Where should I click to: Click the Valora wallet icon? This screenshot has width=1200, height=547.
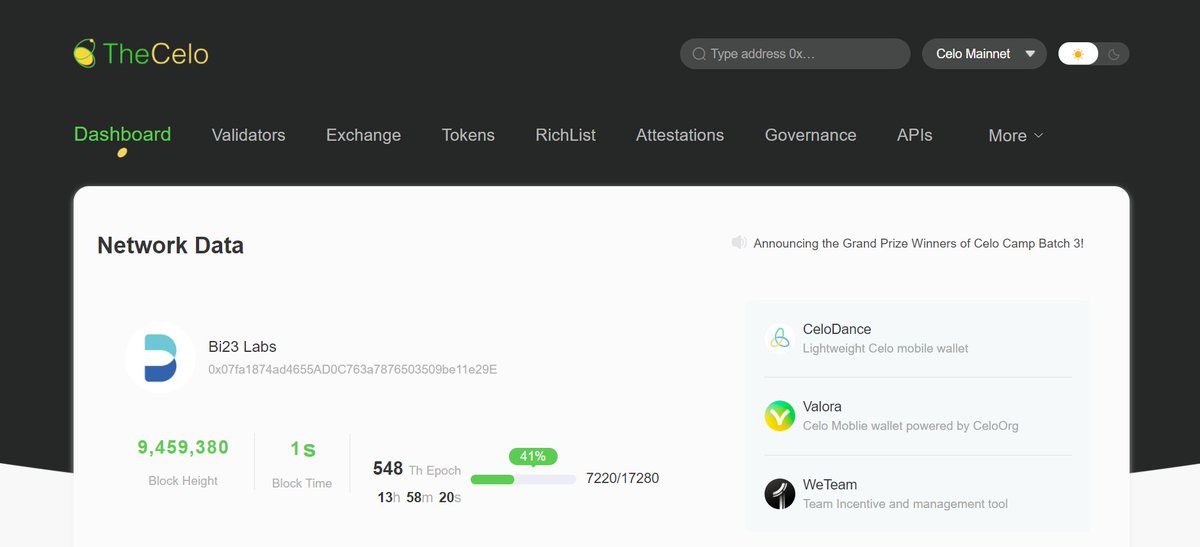pyautogui.click(x=780, y=416)
